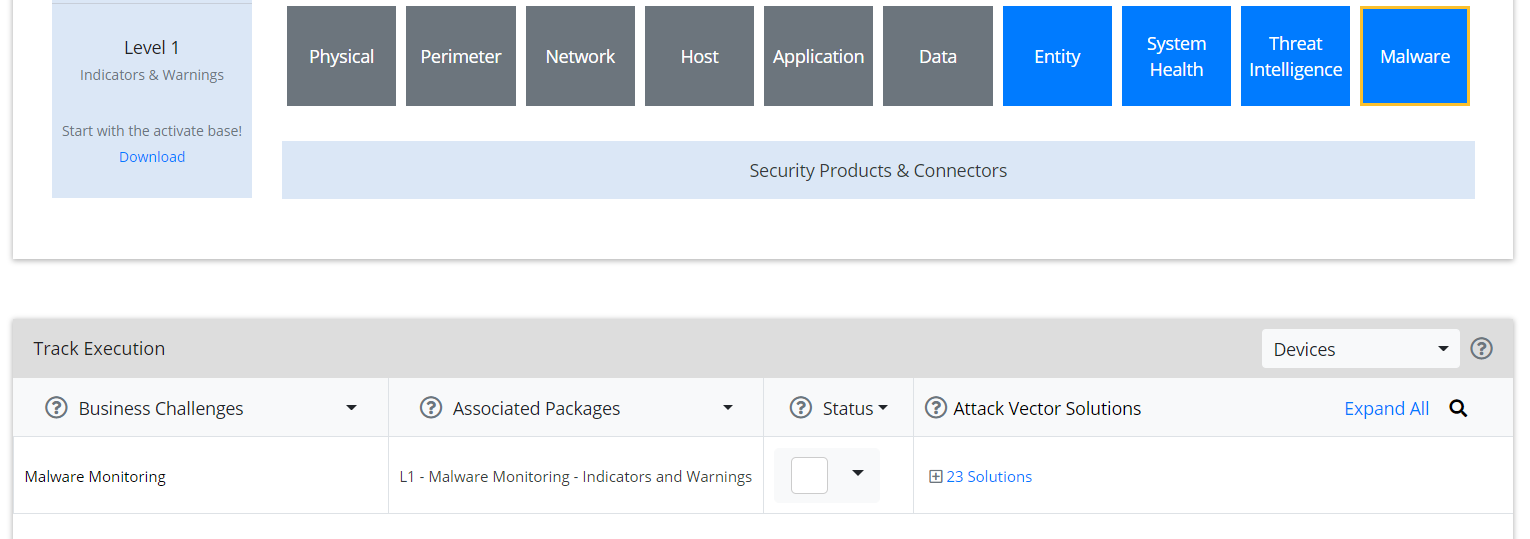Image resolution: width=1530 pixels, height=539 pixels.
Task: Click the Malware Monitoring status color box
Action: pyautogui.click(x=809, y=475)
